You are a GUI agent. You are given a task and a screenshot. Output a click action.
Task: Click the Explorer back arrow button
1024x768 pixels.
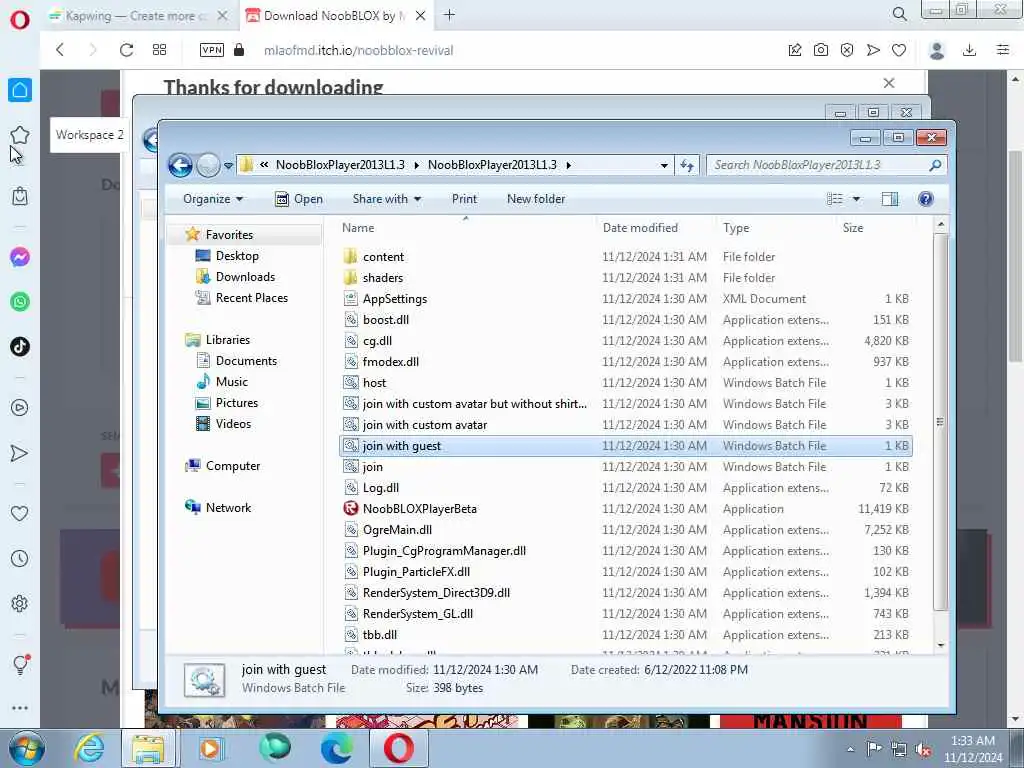click(180, 165)
